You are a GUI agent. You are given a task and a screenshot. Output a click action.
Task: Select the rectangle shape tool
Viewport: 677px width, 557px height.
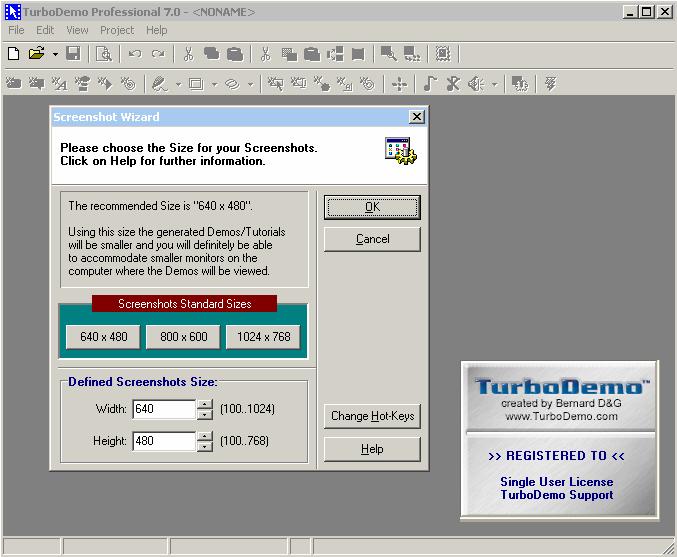tap(196, 84)
